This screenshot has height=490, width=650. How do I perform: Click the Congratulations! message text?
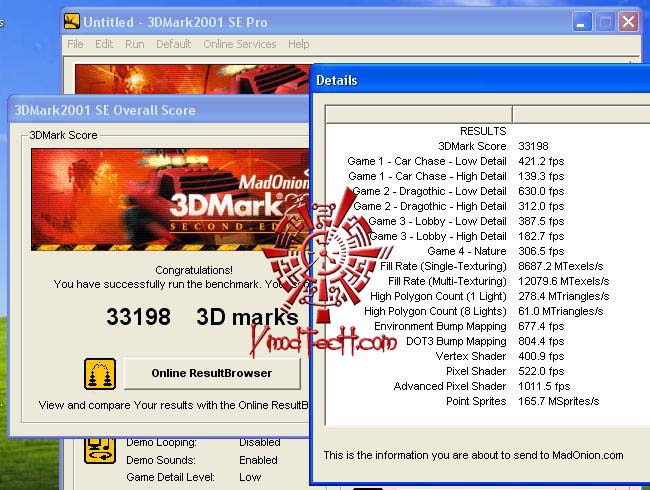[194, 270]
